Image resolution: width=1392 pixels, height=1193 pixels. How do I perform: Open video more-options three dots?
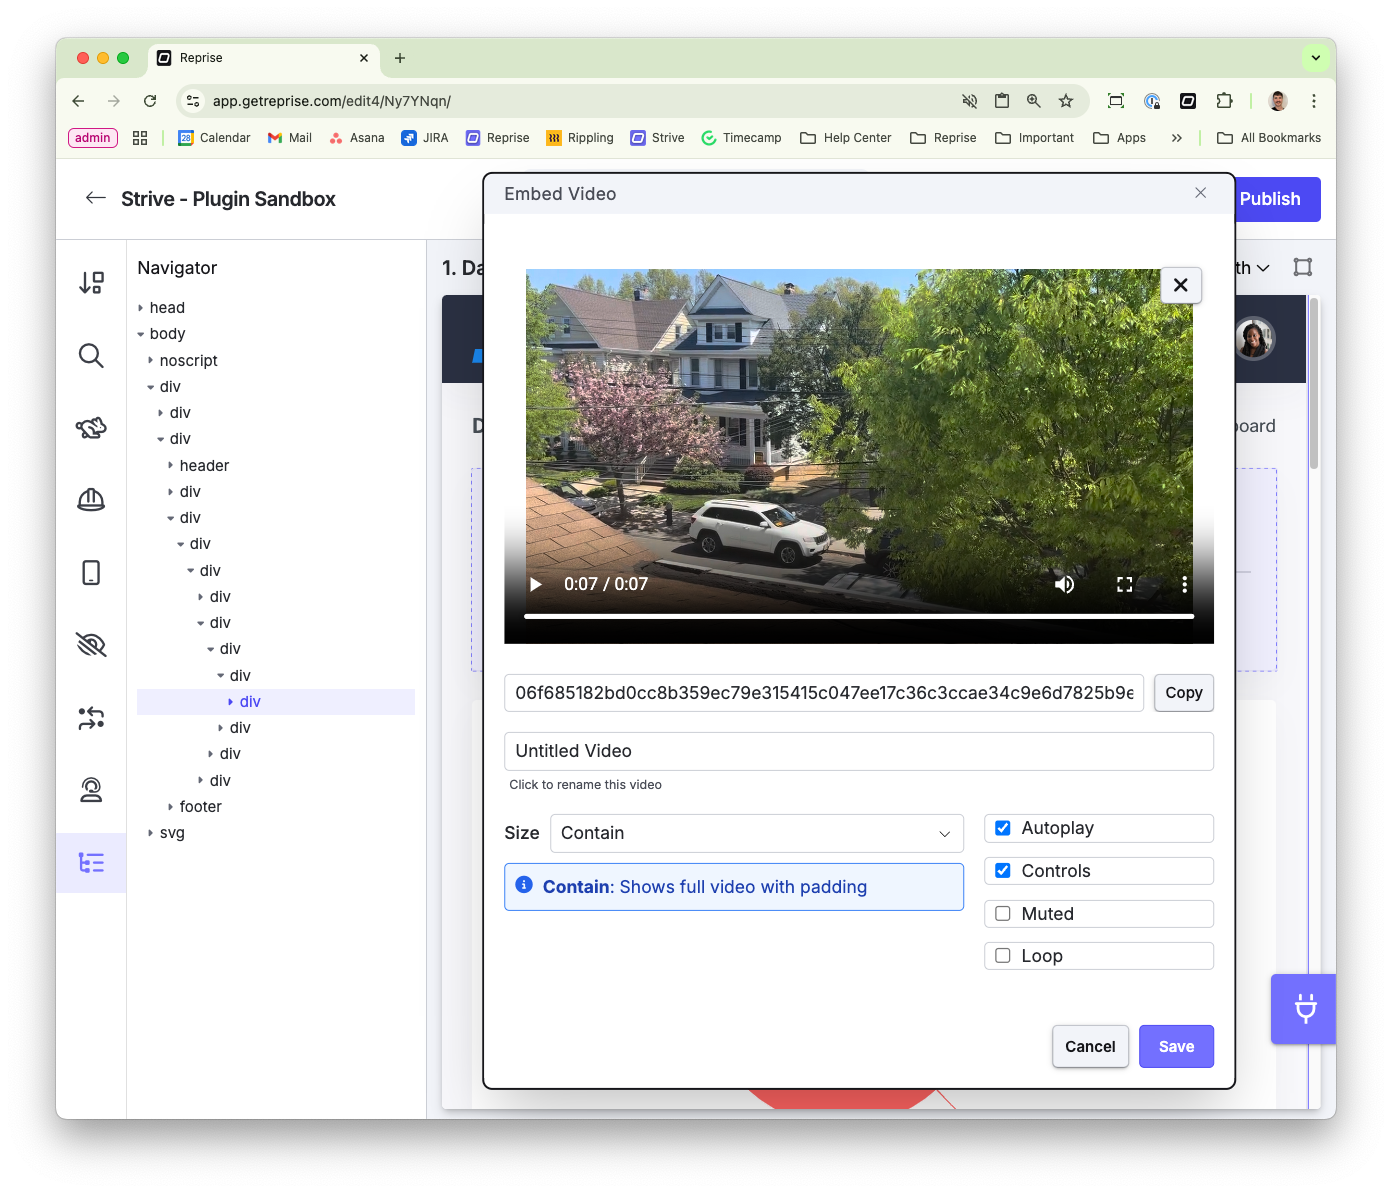(1184, 584)
